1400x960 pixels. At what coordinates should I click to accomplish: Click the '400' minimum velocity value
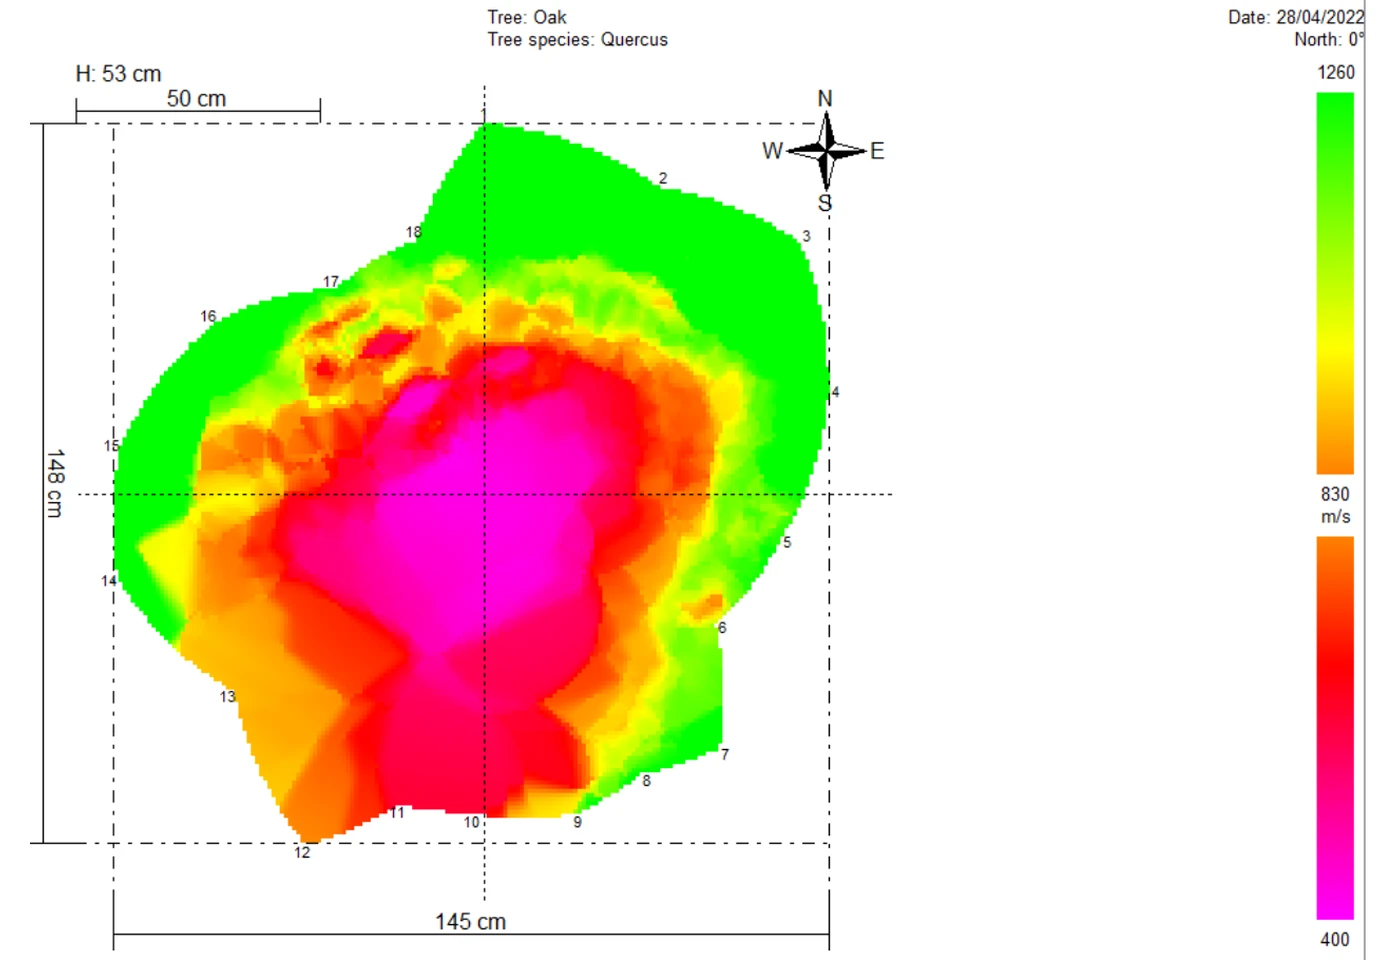1335,940
